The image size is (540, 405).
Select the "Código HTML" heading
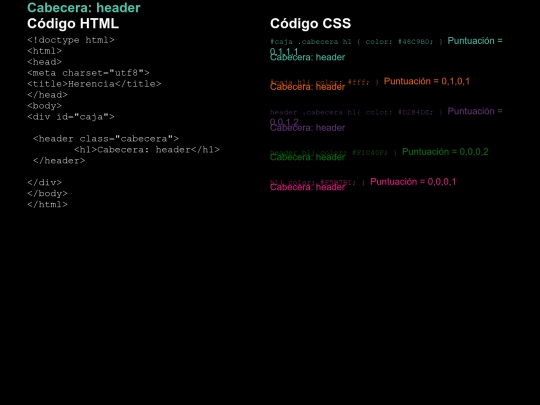click(73, 24)
